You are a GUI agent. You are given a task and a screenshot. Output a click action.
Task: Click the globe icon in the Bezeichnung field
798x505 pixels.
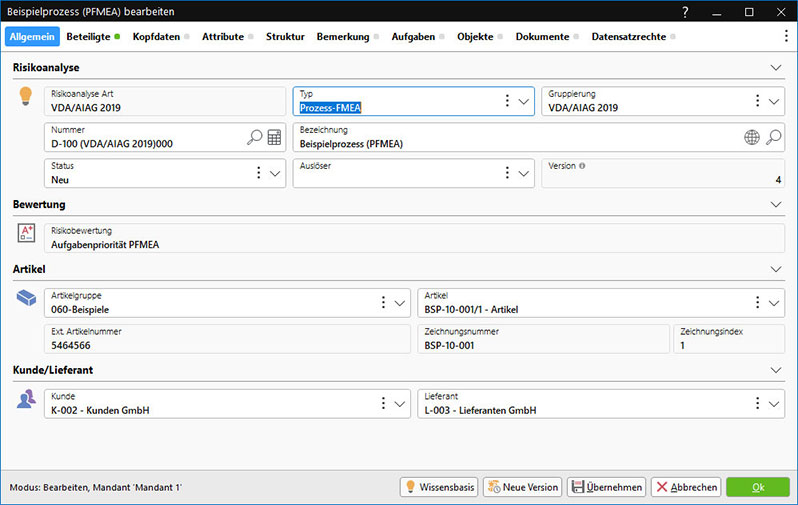752,137
